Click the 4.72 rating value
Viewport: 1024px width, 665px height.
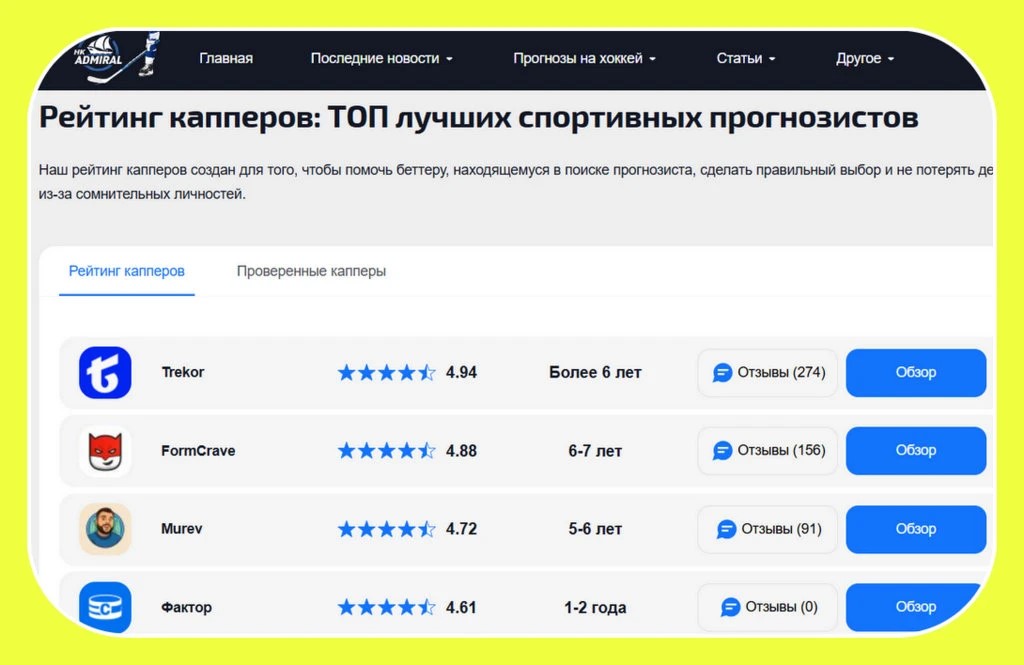coord(462,529)
